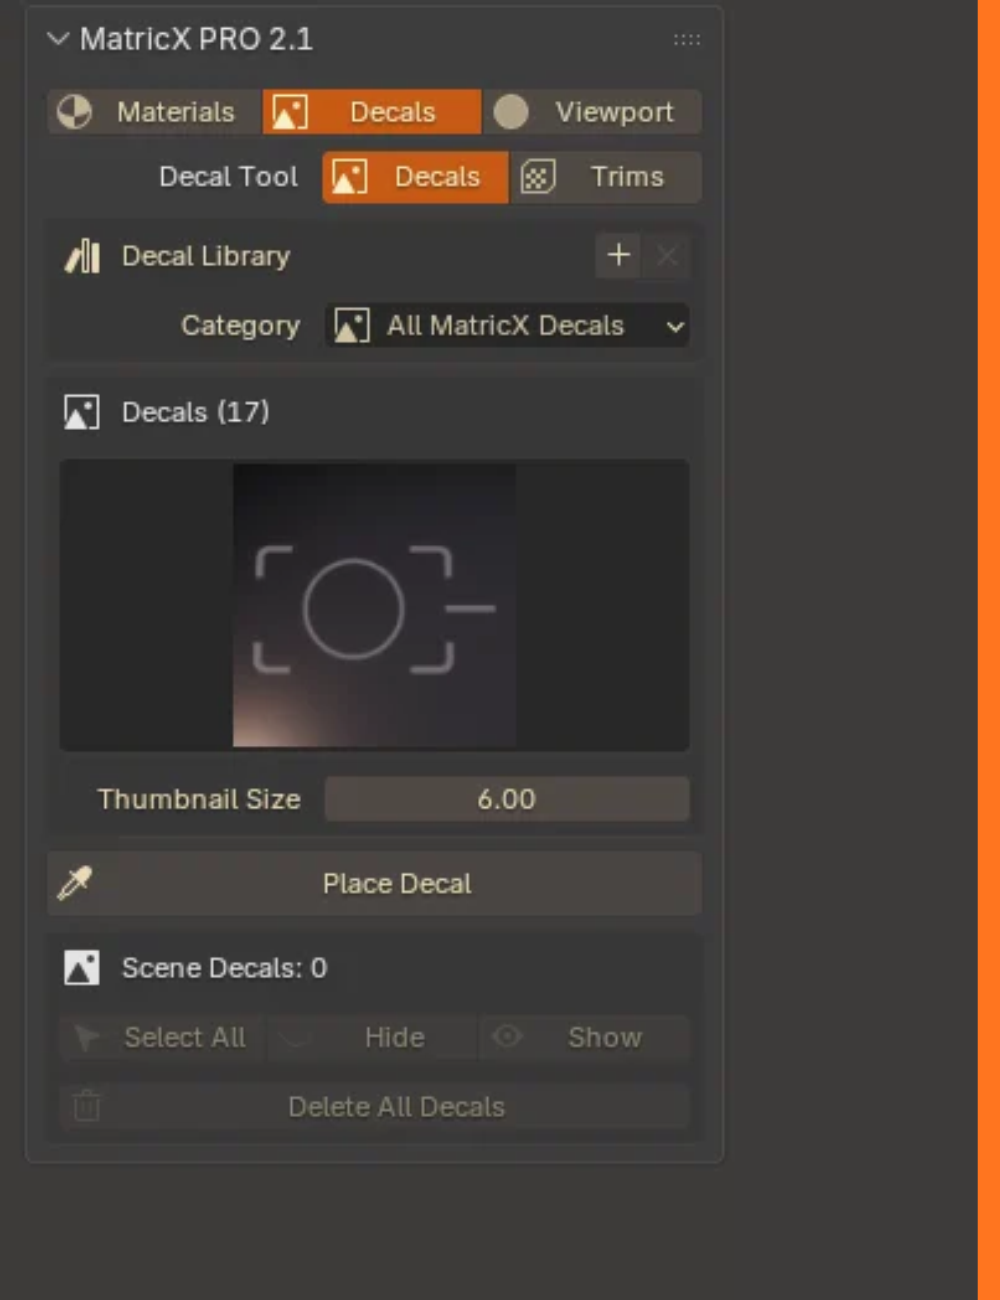Click the Category label text
Image resolution: width=1000 pixels, height=1300 pixels.
[x=240, y=326]
